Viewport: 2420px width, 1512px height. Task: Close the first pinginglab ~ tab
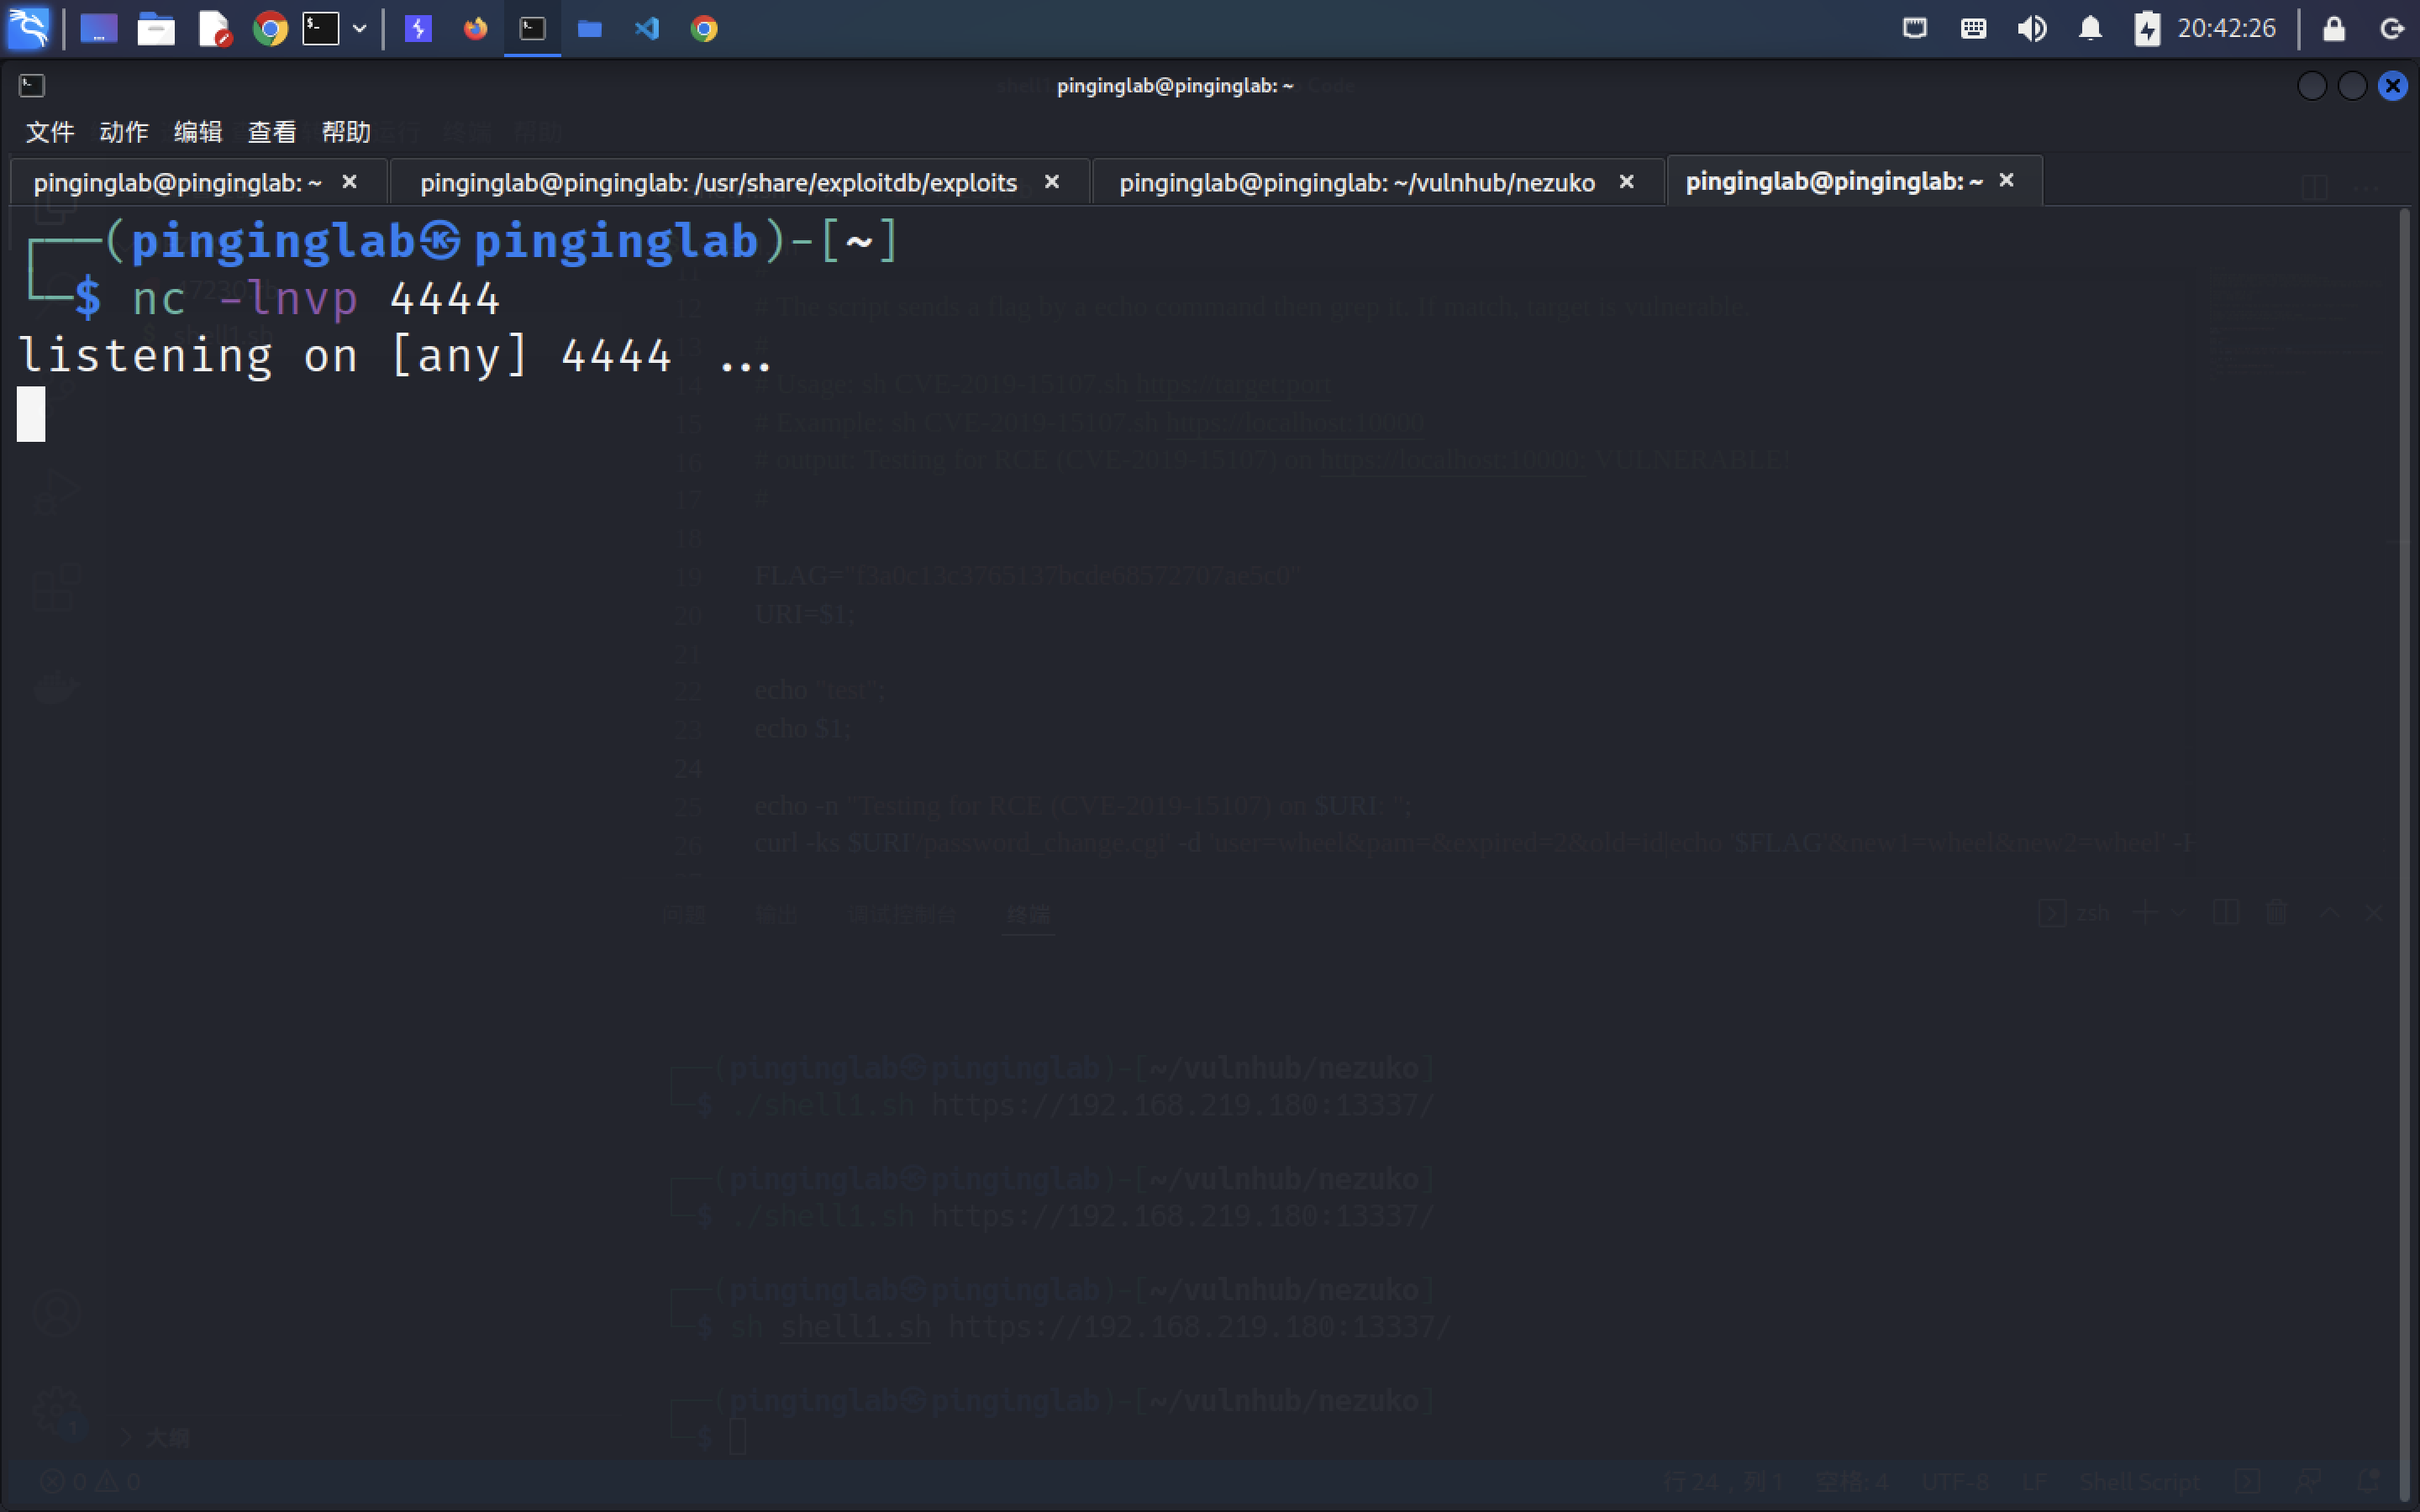[x=349, y=182]
